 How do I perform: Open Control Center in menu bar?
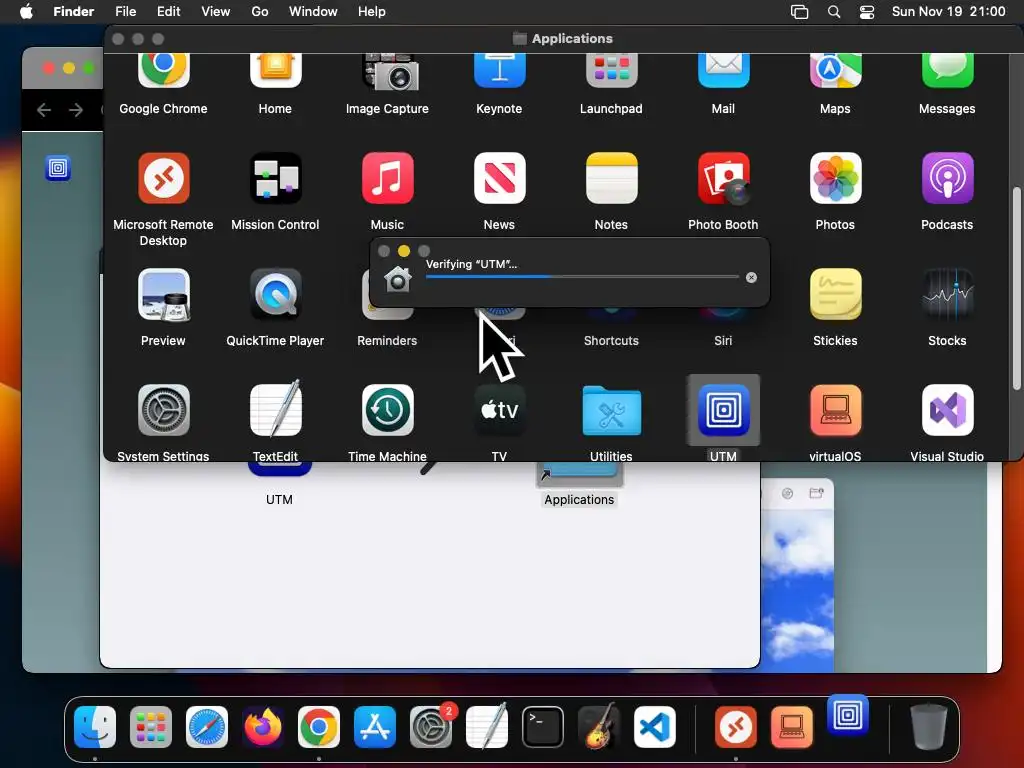(867, 12)
